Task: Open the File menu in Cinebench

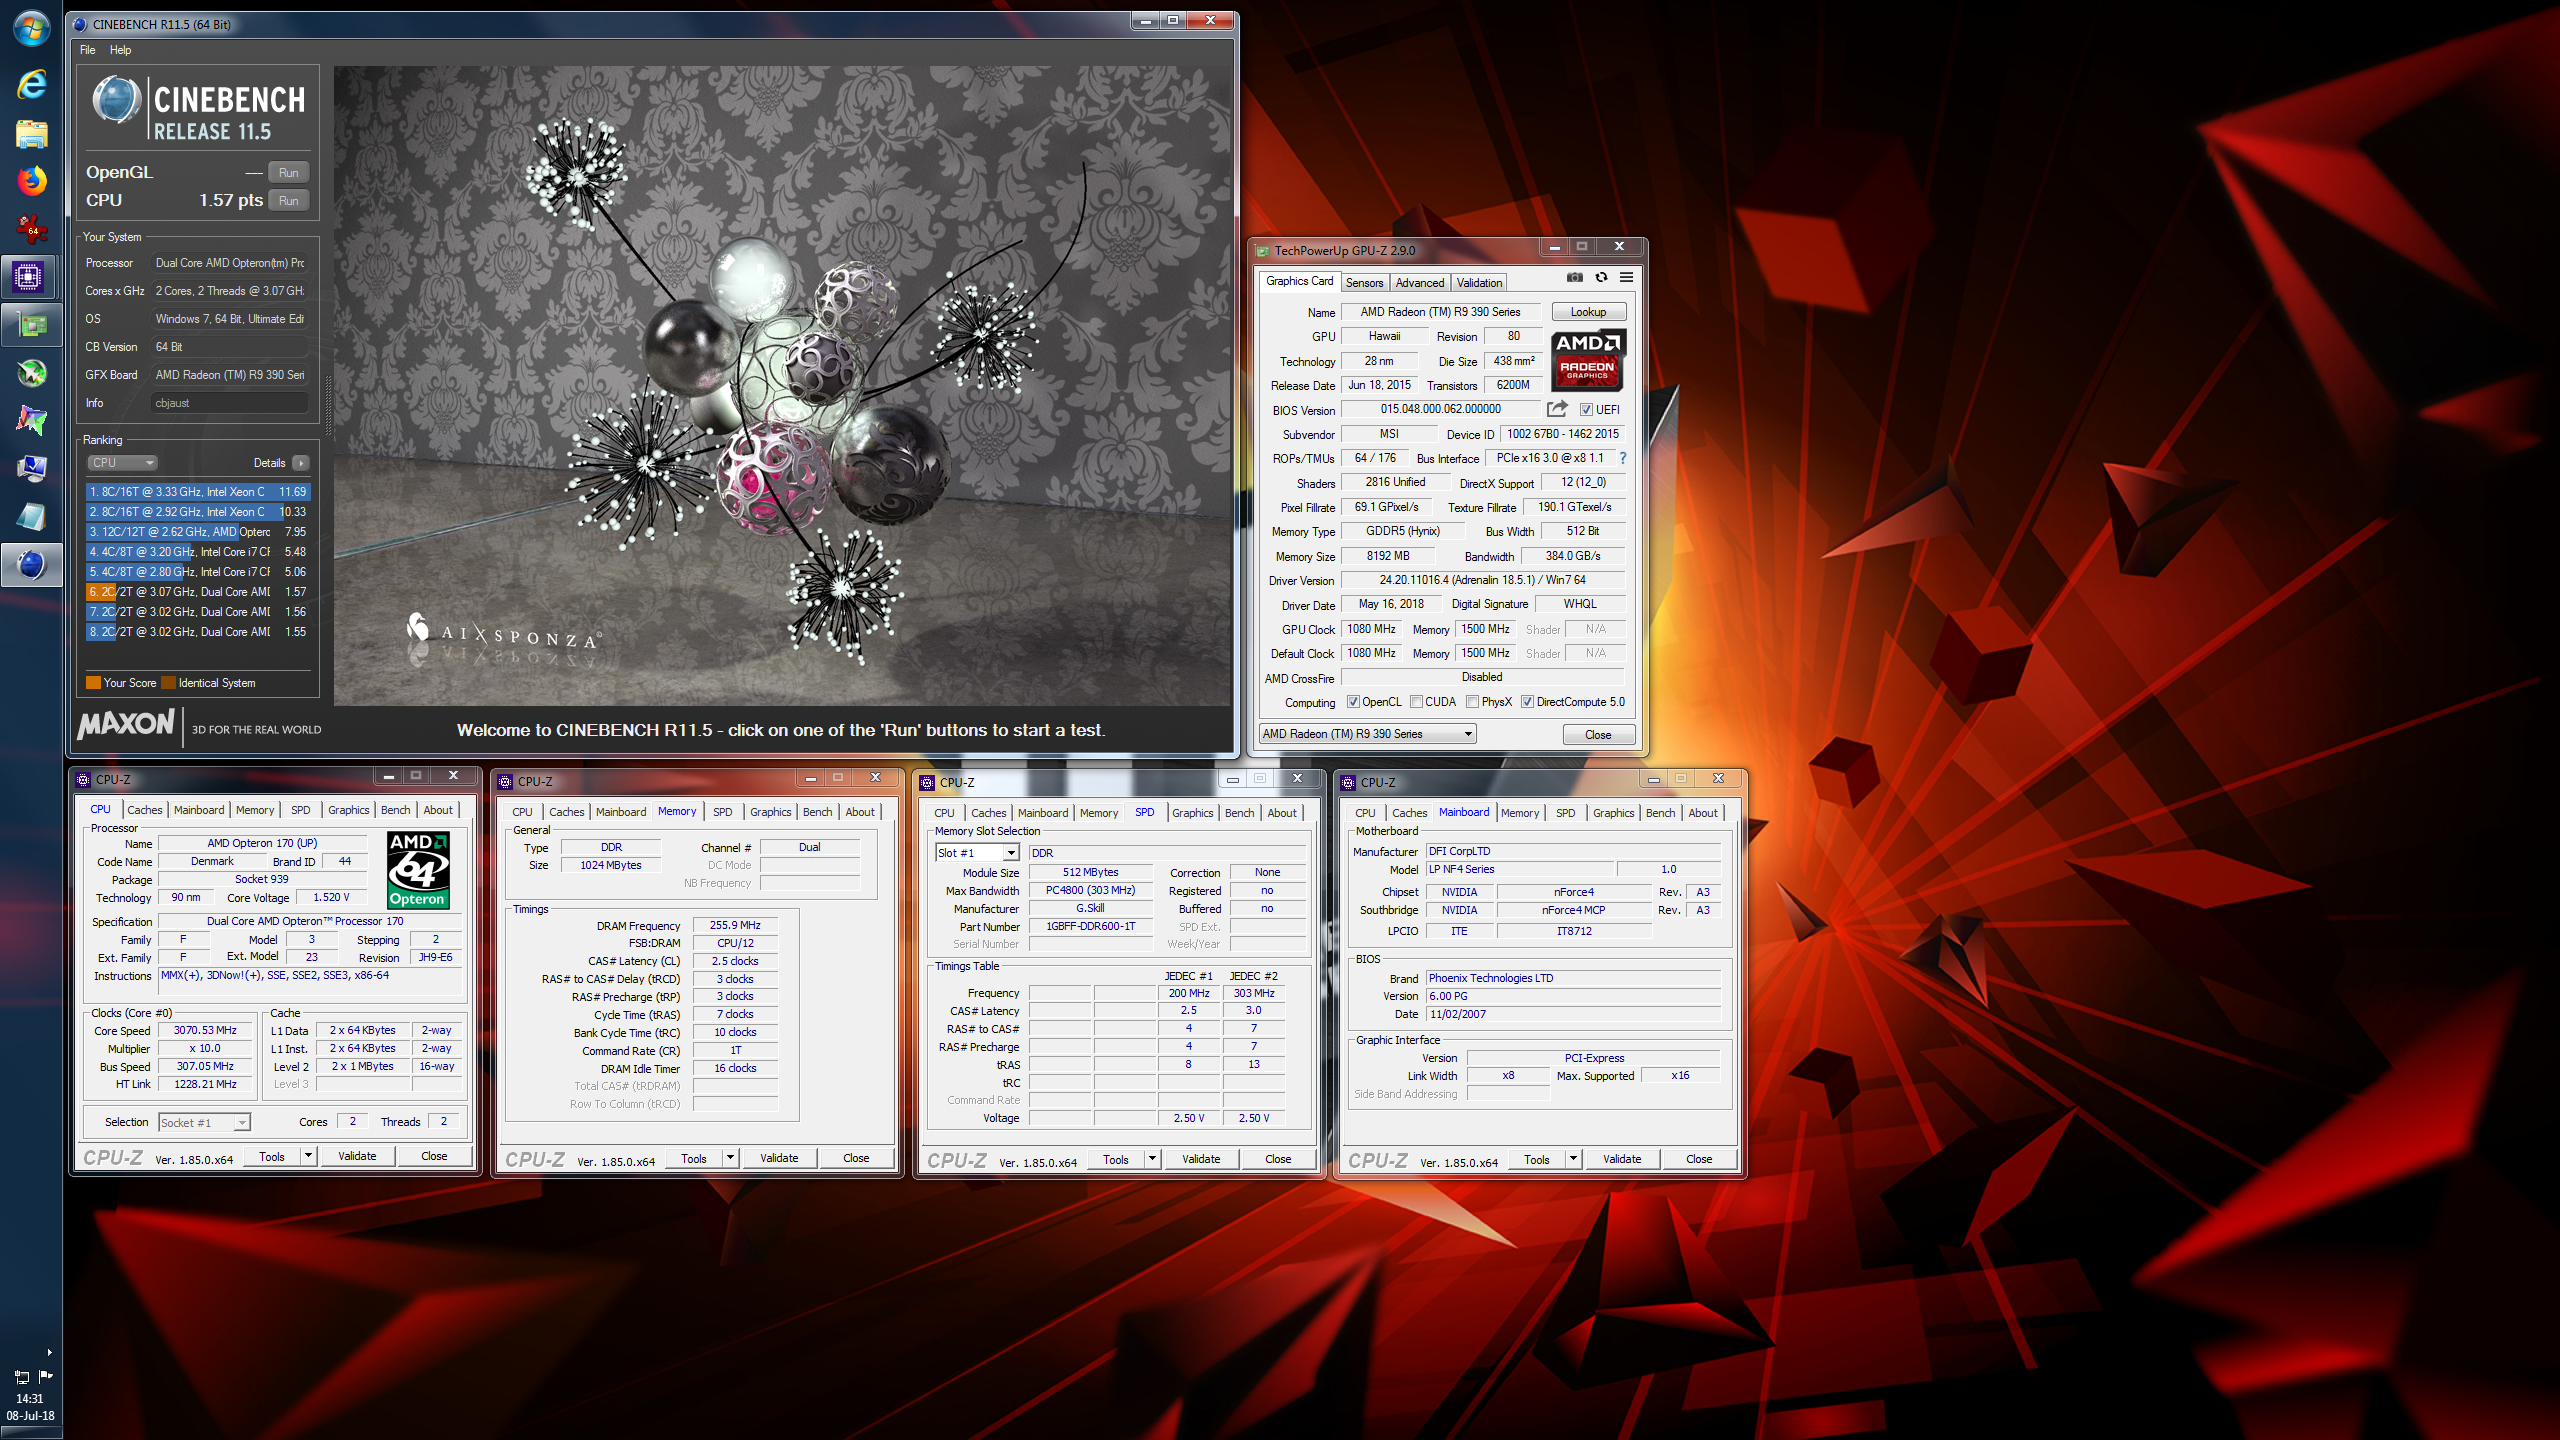Action: 87,50
